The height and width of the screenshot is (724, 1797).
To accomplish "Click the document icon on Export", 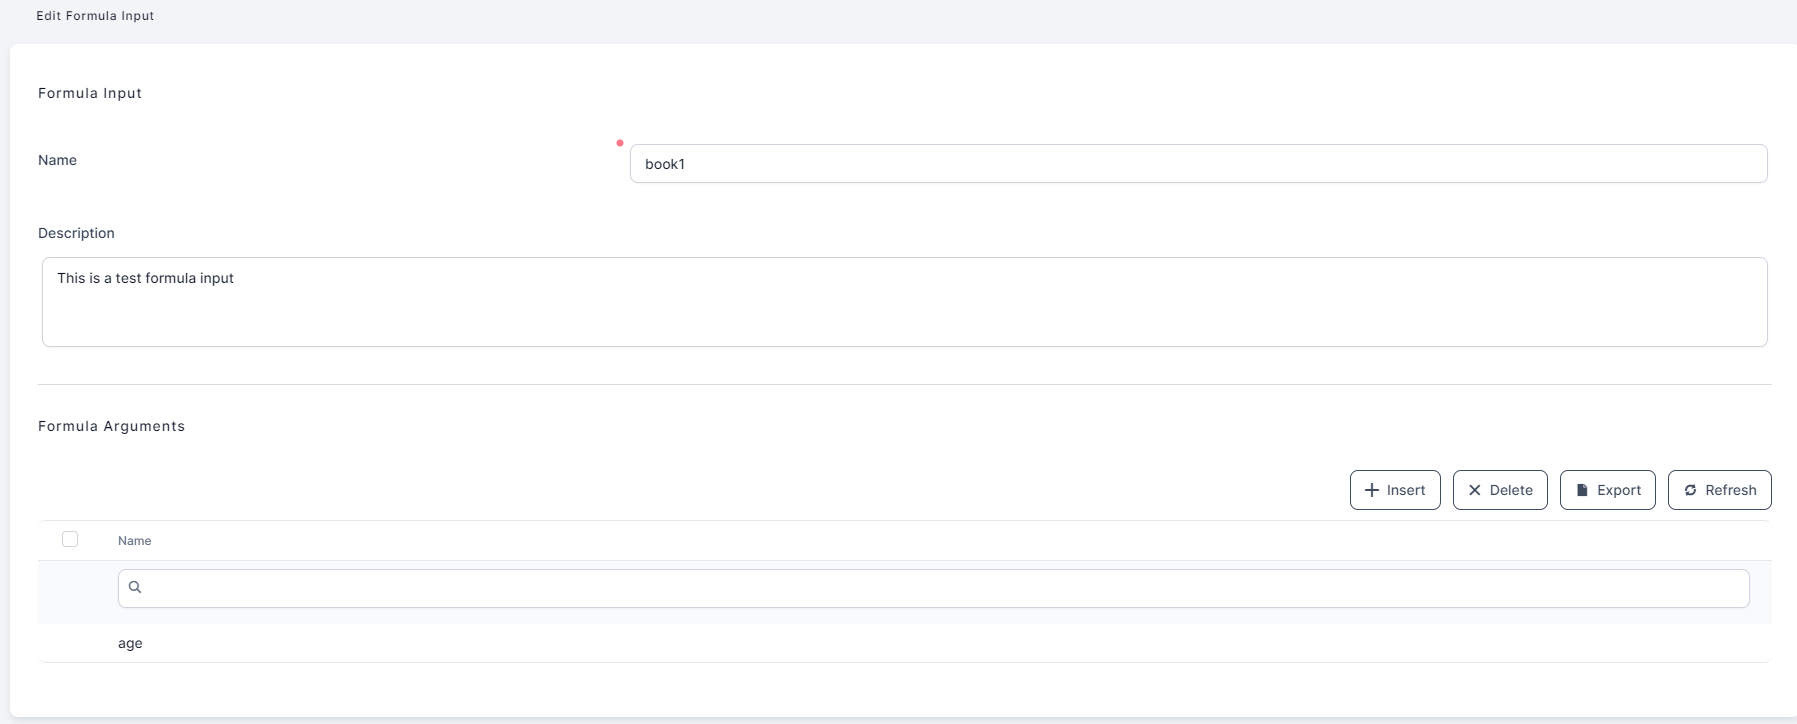I will pyautogui.click(x=1582, y=490).
